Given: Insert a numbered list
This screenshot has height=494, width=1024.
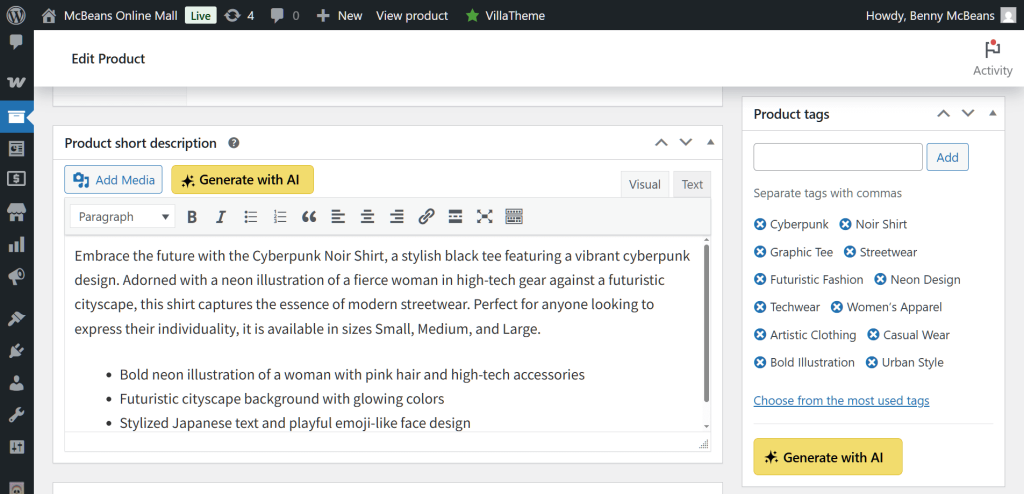Looking at the screenshot, I should pyautogui.click(x=280, y=217).
